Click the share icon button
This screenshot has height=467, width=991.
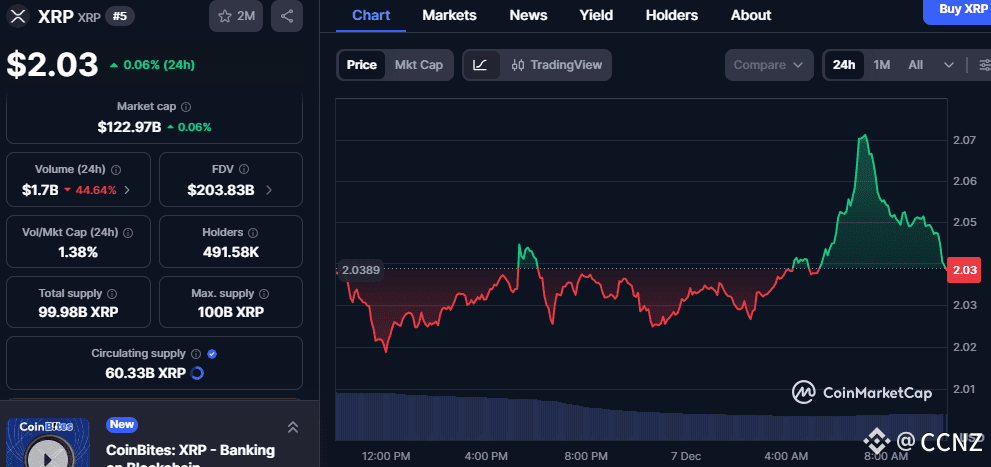pos(287,16)
